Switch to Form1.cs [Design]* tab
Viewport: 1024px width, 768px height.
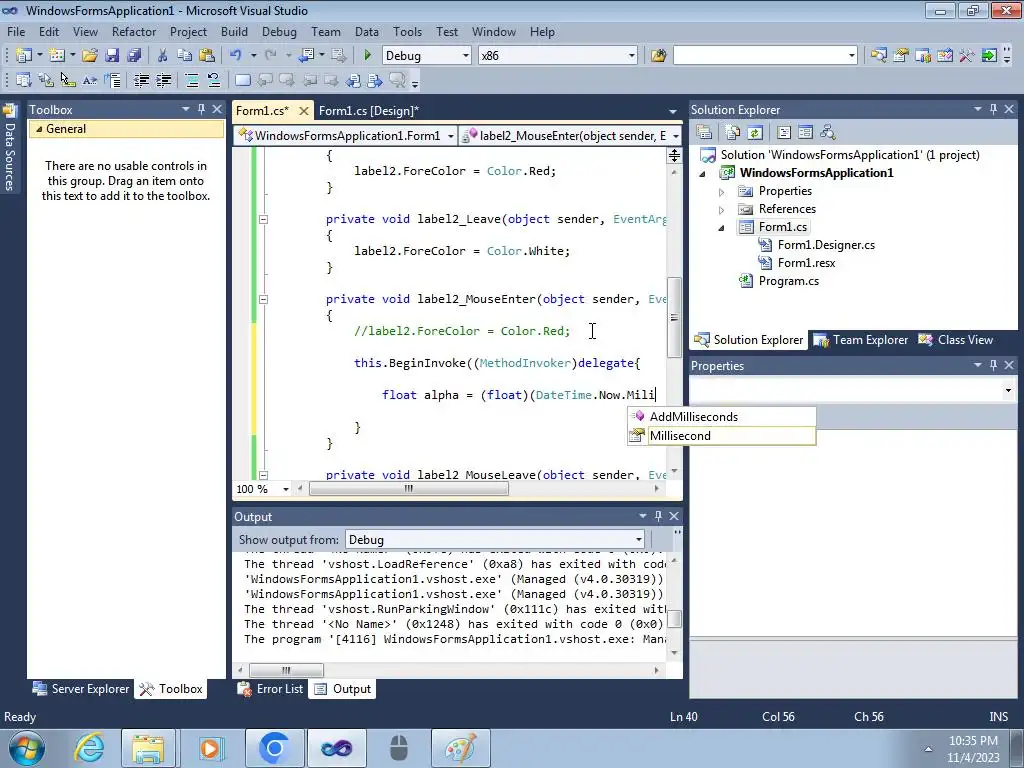(x=369, y=110)
